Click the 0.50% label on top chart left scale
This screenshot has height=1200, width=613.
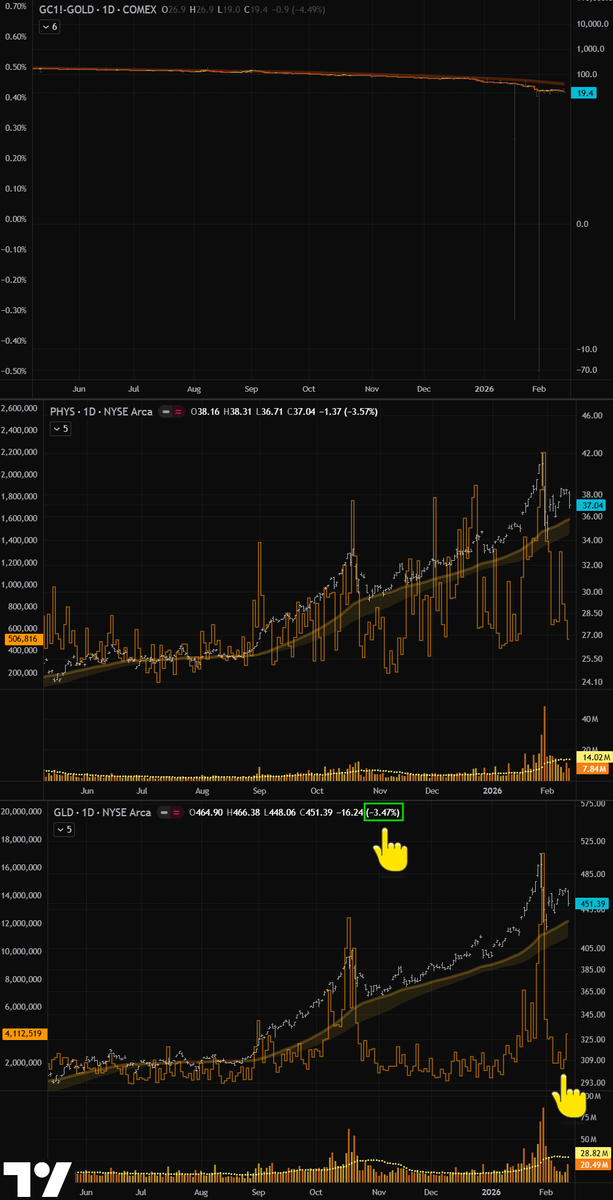pos(16,67)
